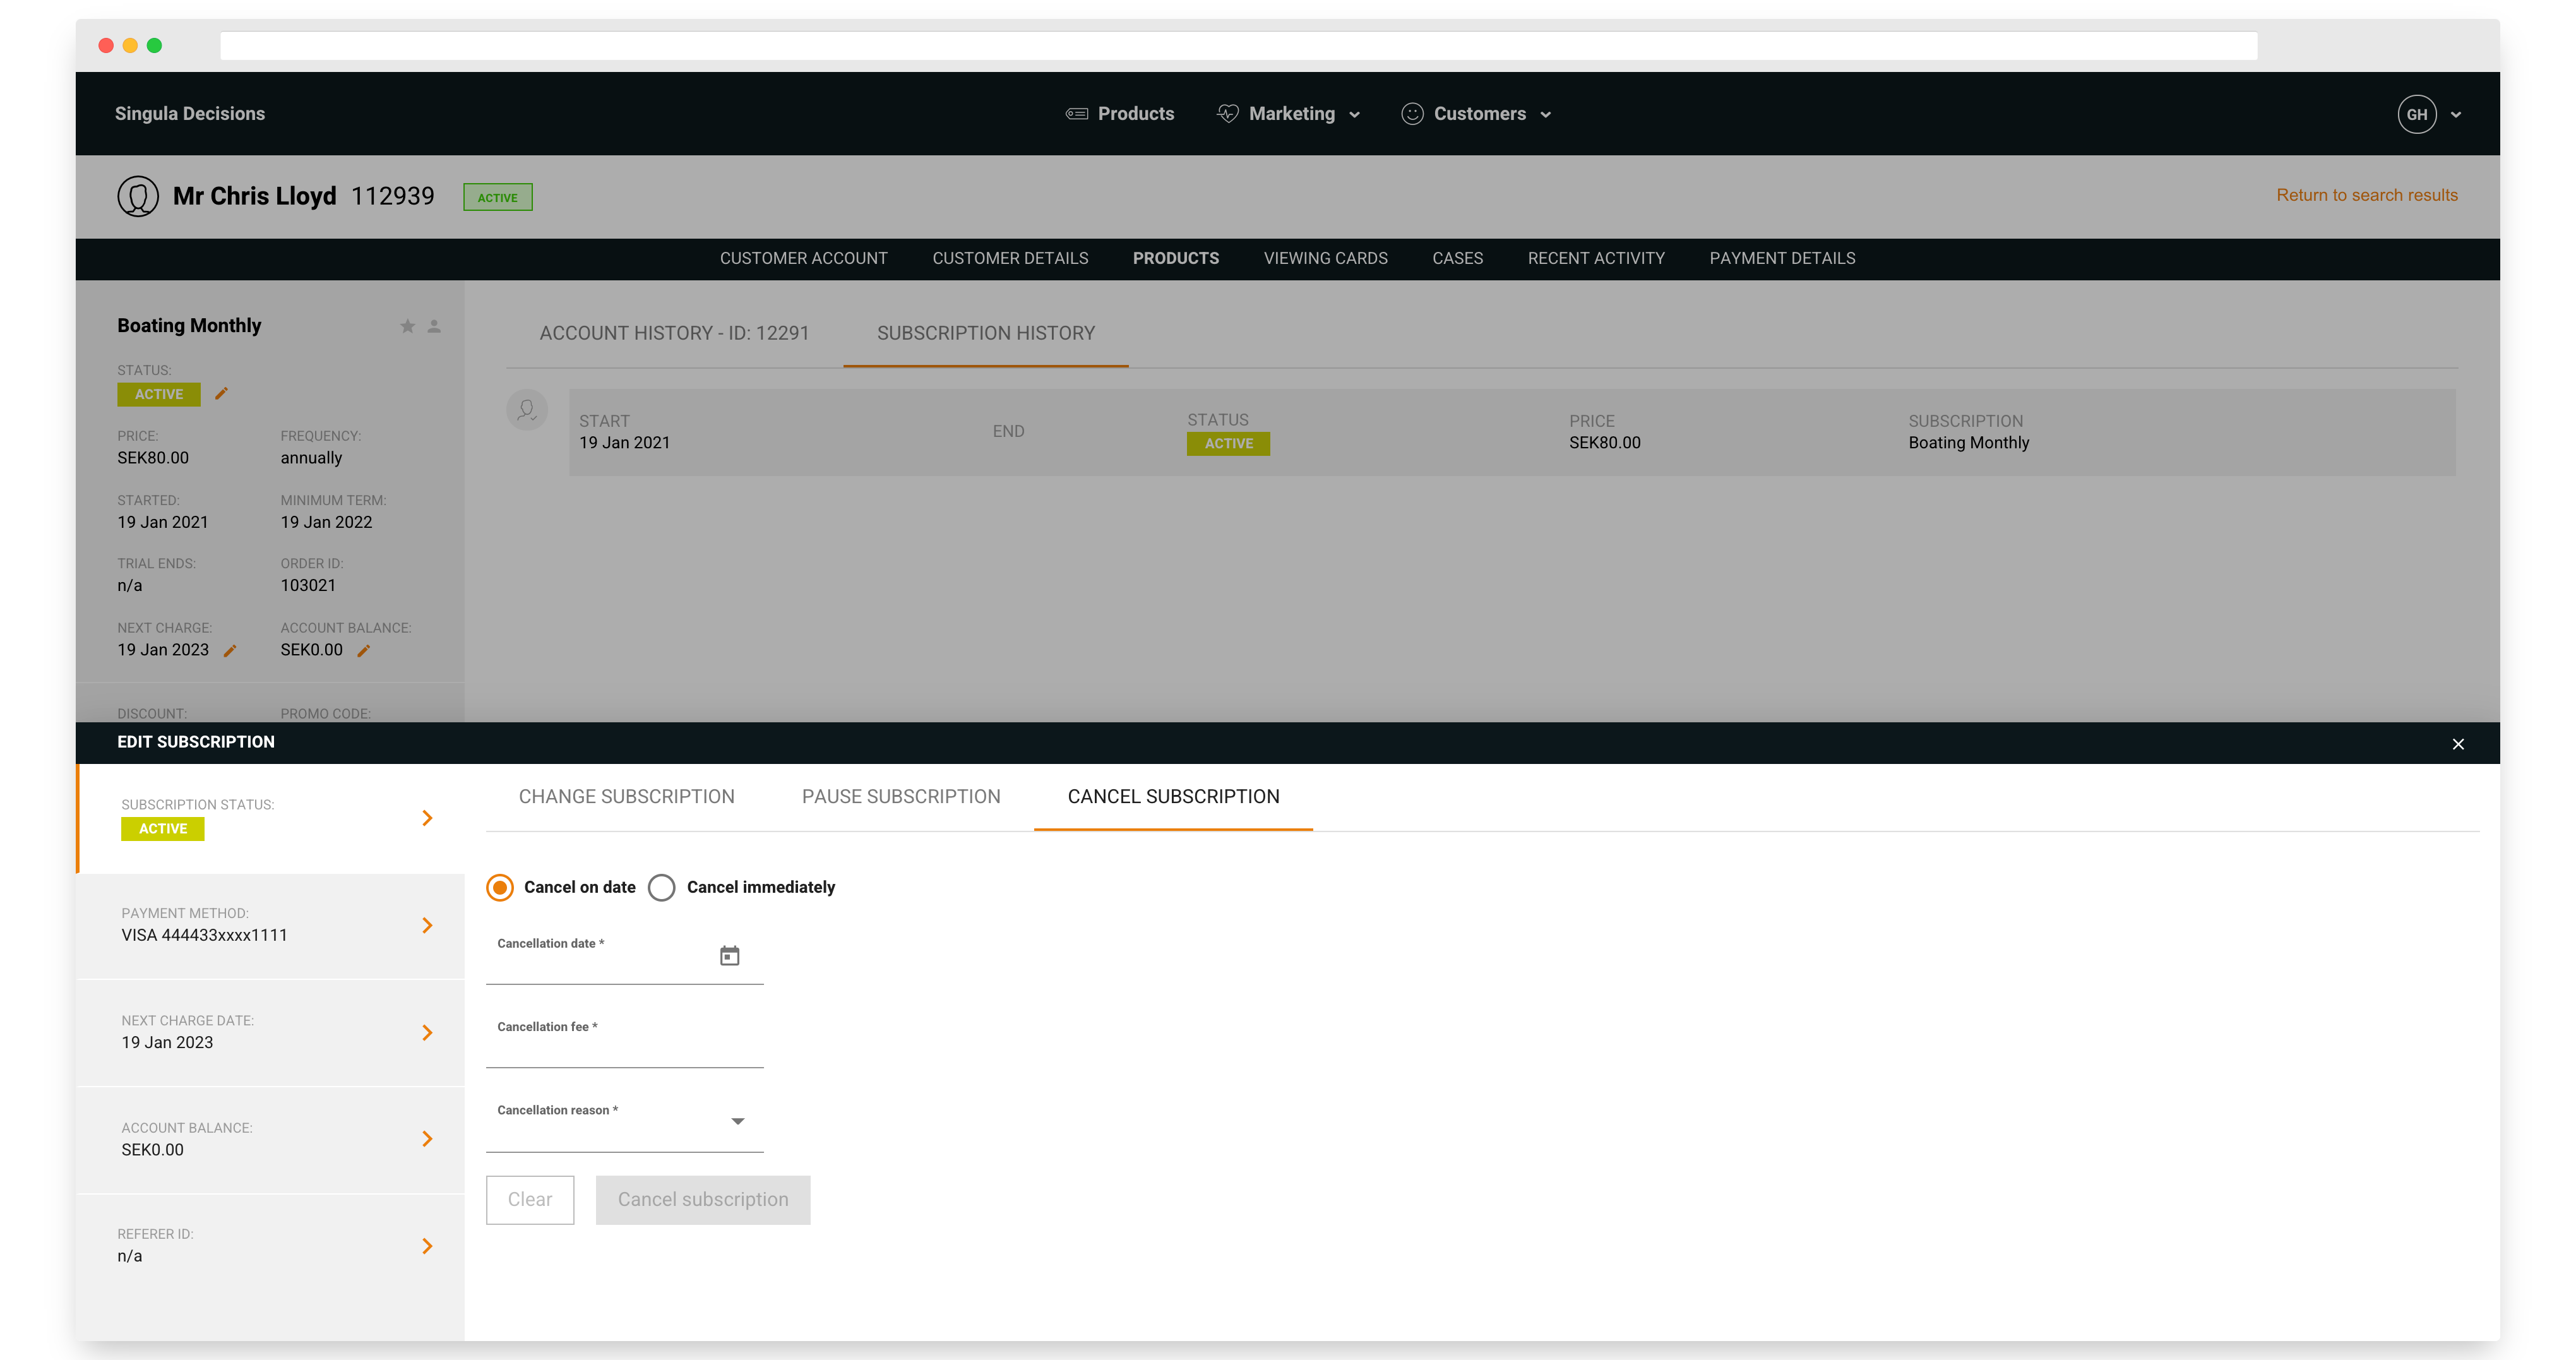This screenshot has width=2576, height=1360.
Task: Open the GH user avatar menu
Action: click(x=2417, y=114)
